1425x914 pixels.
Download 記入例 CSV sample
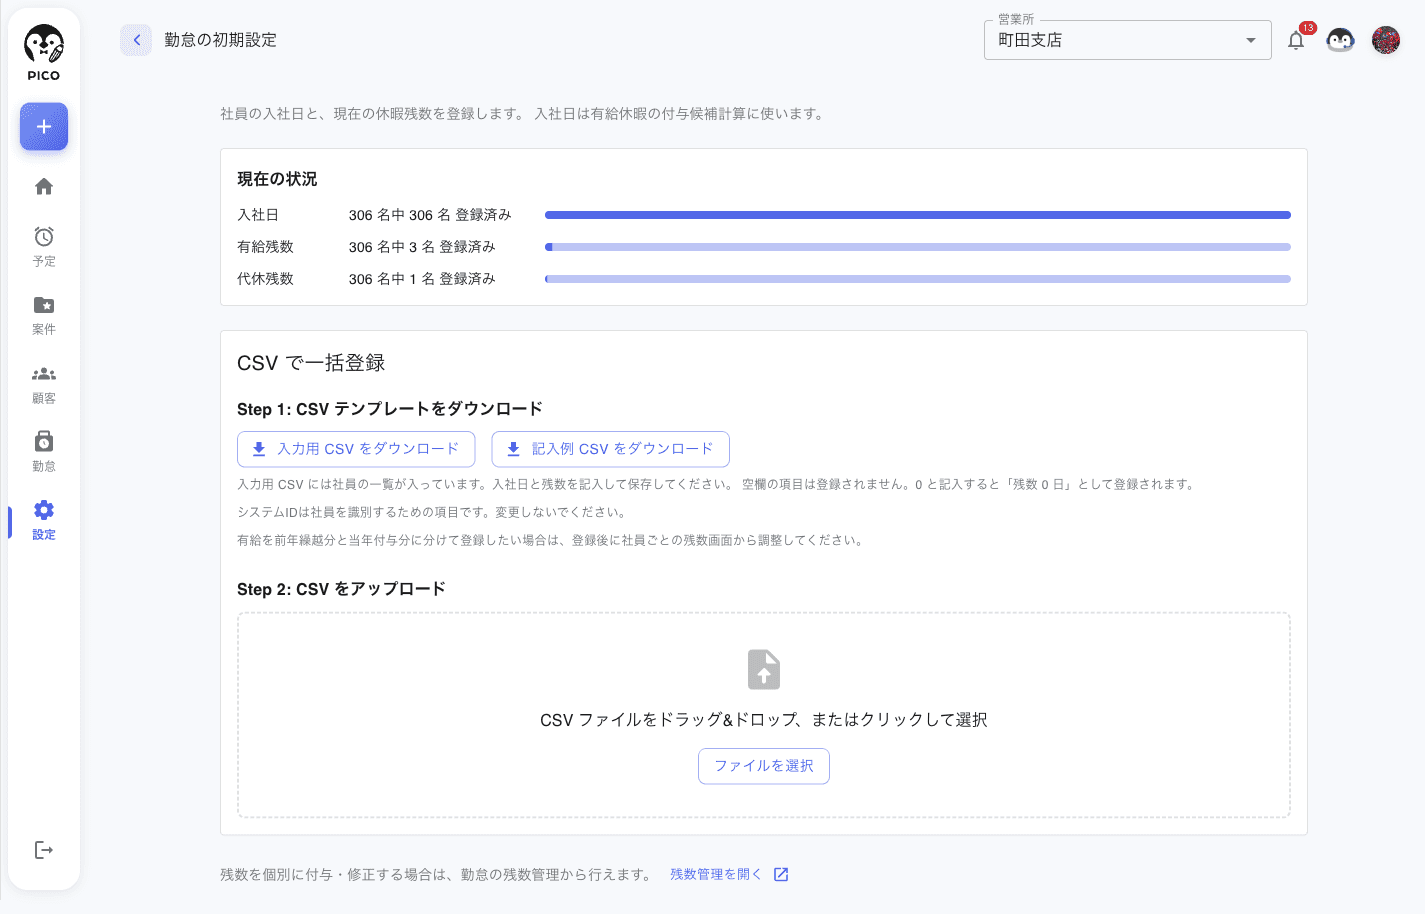point(610,449)
